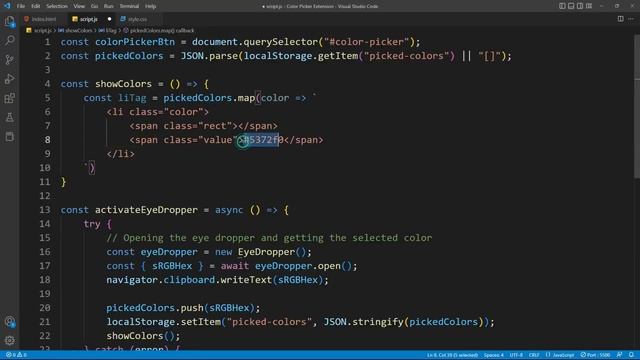640x360 pixels.
Task: Click the Ln 8, Col status item
Action: pyautogui.click(x=452, y=355)
